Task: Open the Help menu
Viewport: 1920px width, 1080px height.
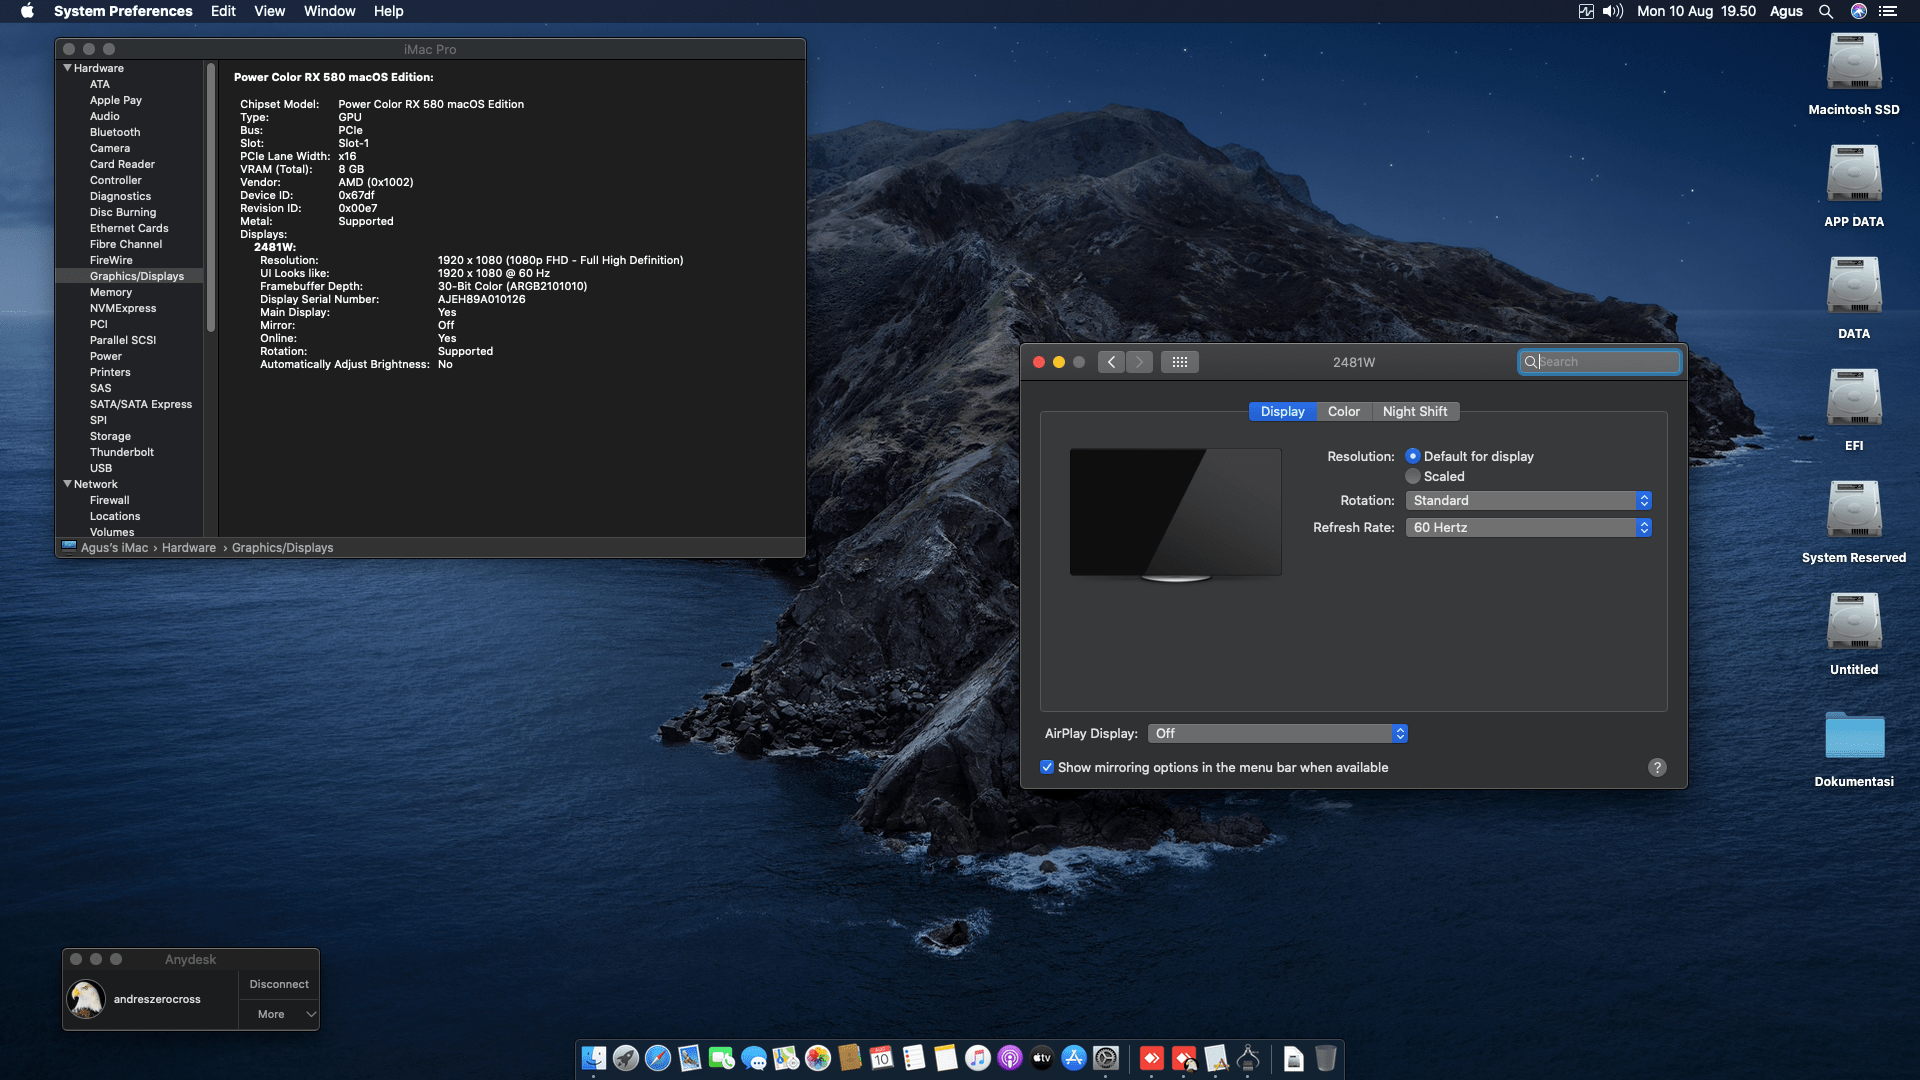Action: click(388, 11)
